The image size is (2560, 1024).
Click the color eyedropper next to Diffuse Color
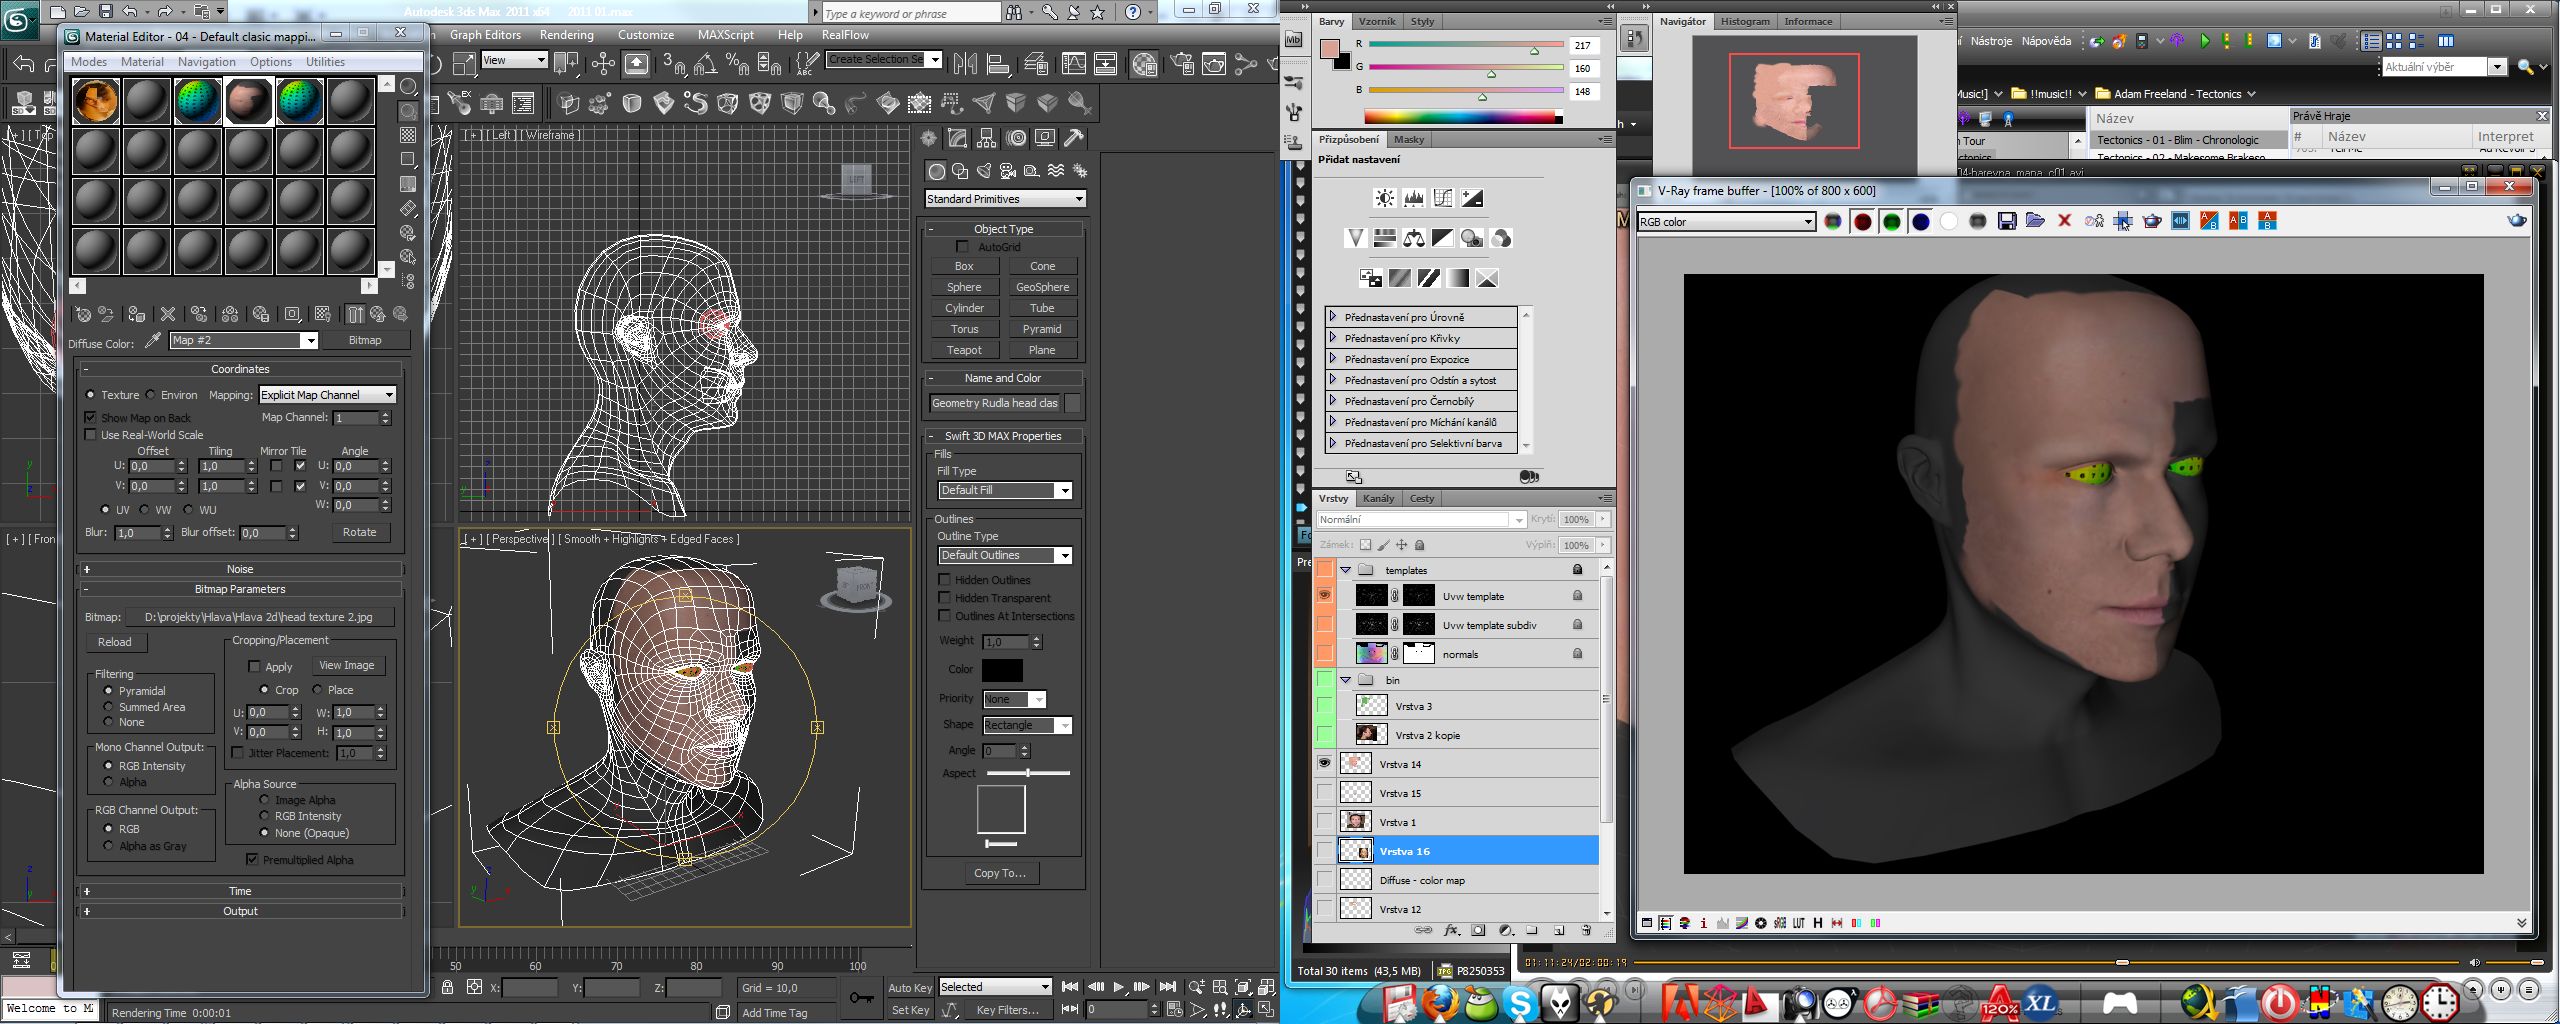[153, 341]
